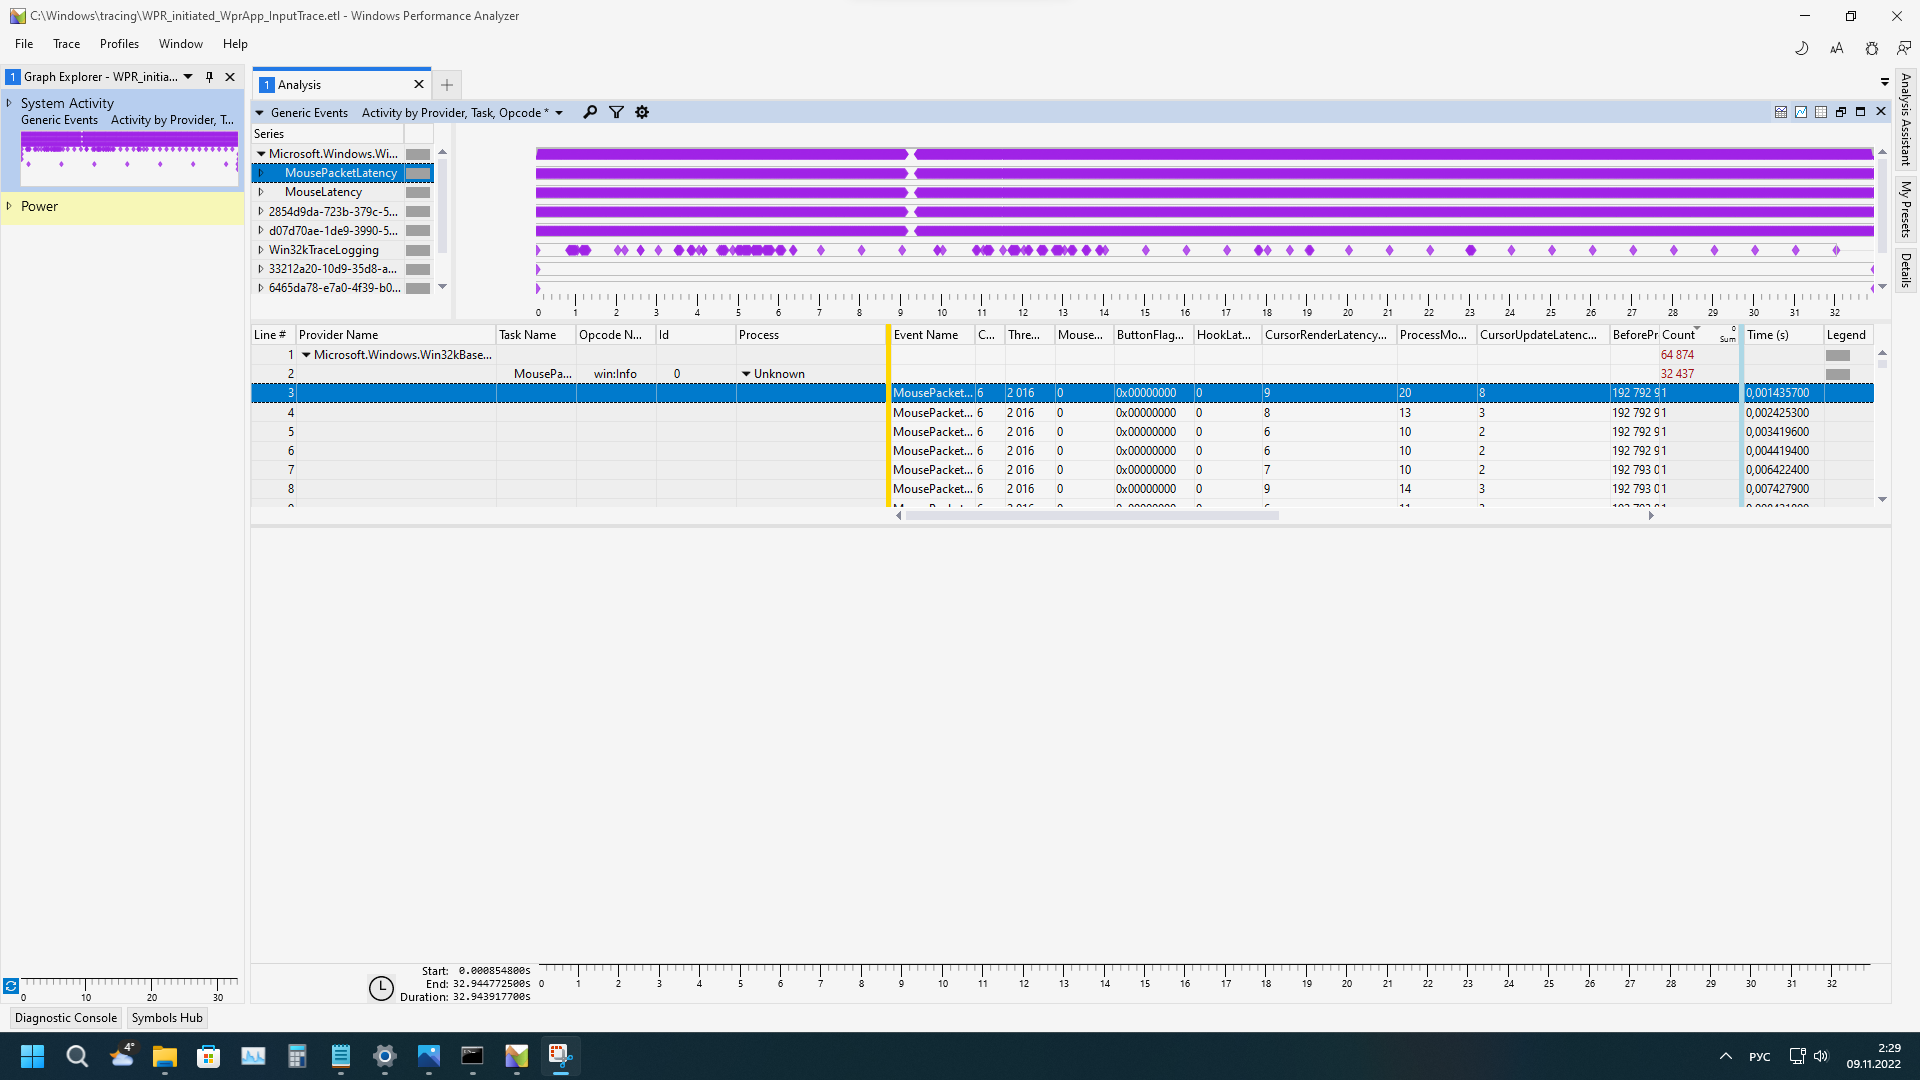
Task: Open the Analysis Assistant side panel
Action: 1906,120
